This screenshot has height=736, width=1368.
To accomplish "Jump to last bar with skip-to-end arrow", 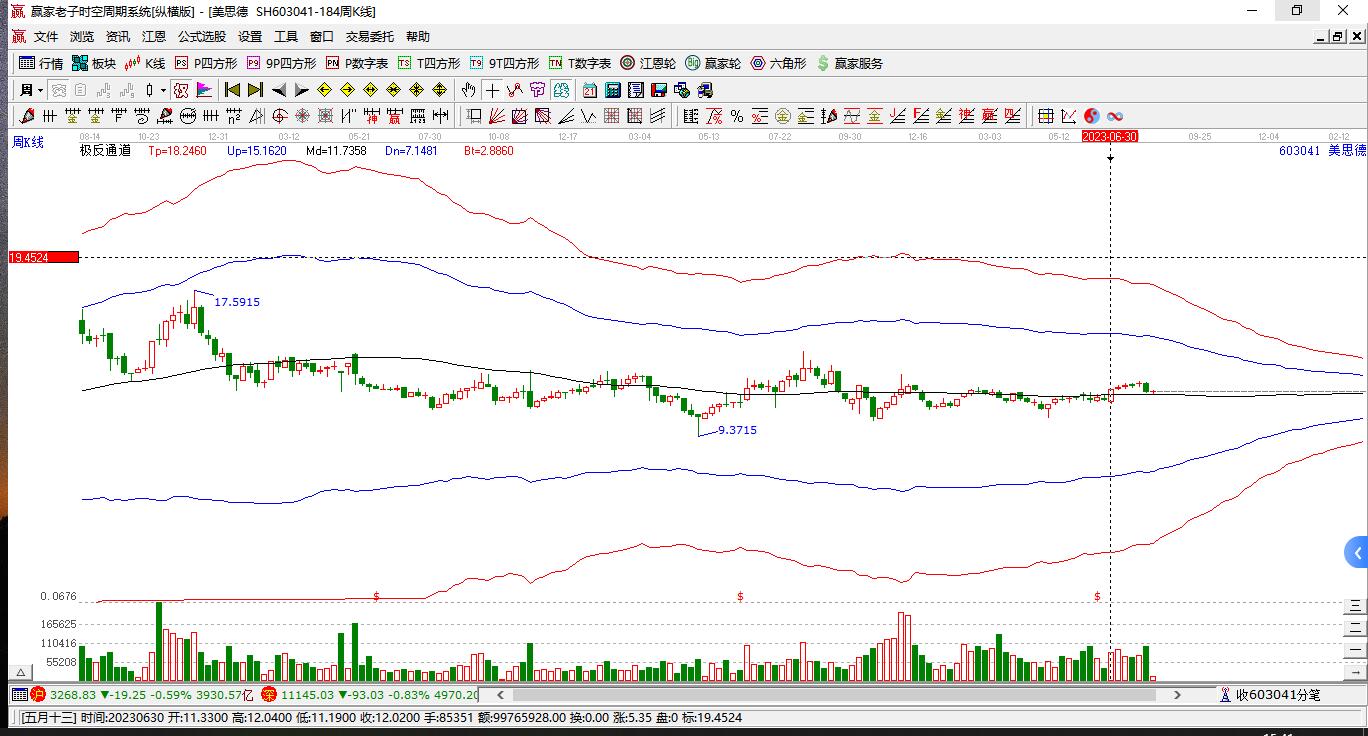I will (x=255, y=90).
